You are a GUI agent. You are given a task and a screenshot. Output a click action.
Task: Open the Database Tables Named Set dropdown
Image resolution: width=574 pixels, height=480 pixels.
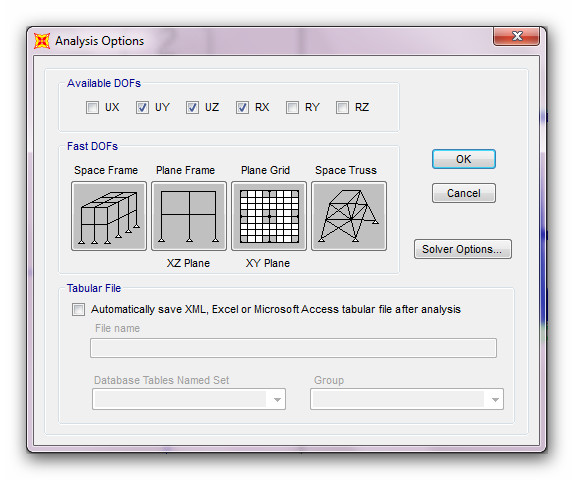click(x=189, y=399)
